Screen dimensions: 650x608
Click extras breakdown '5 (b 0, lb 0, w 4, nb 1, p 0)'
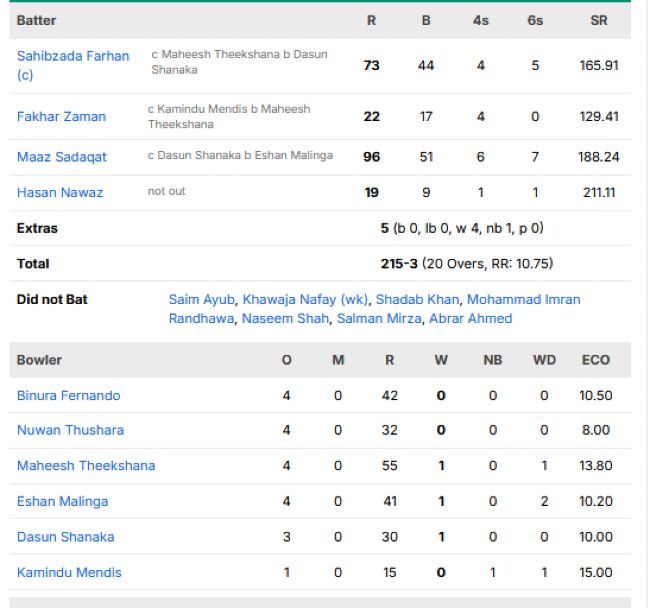coord(462,228)
